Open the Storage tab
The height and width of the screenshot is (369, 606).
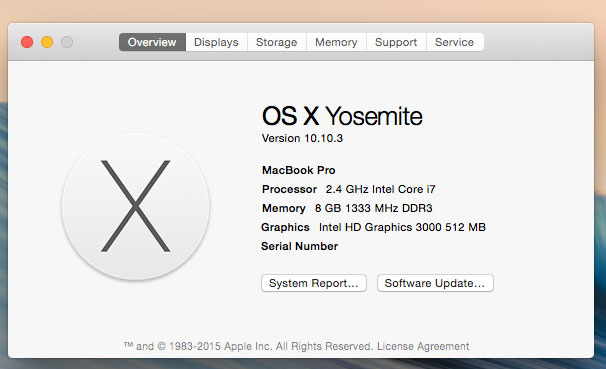277,42
